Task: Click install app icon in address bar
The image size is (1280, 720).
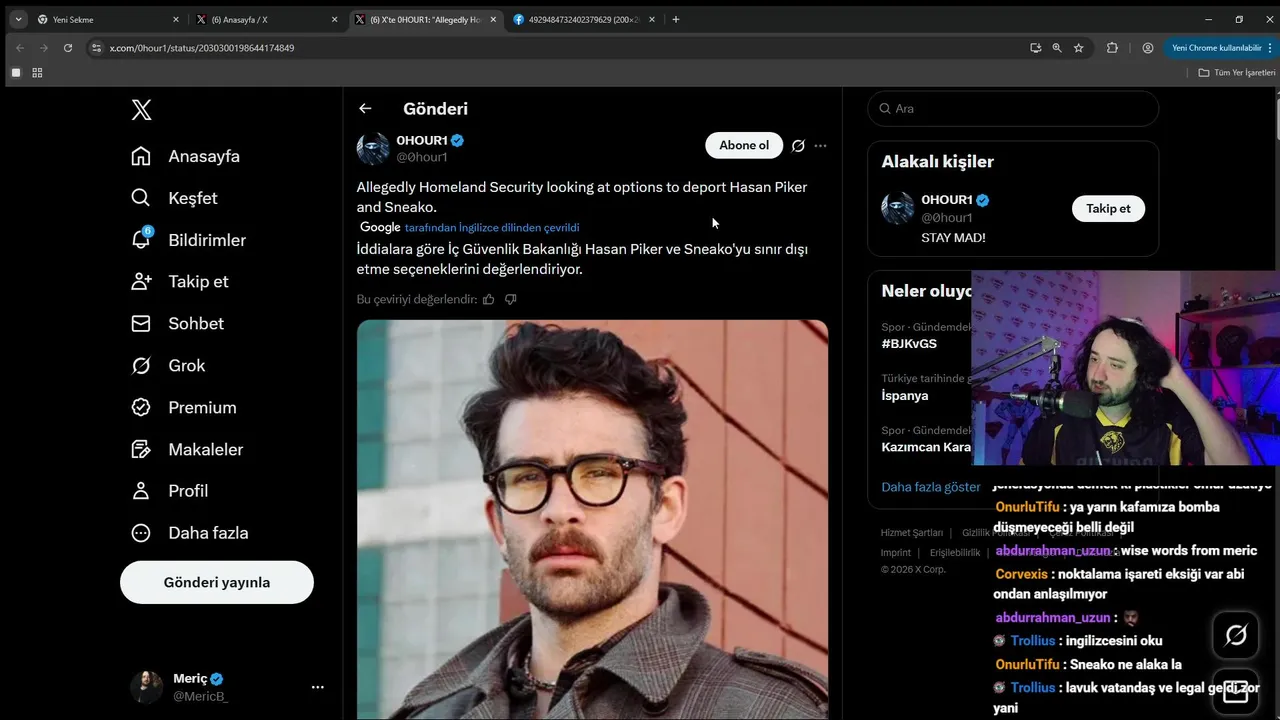Action: [1035, 47]
